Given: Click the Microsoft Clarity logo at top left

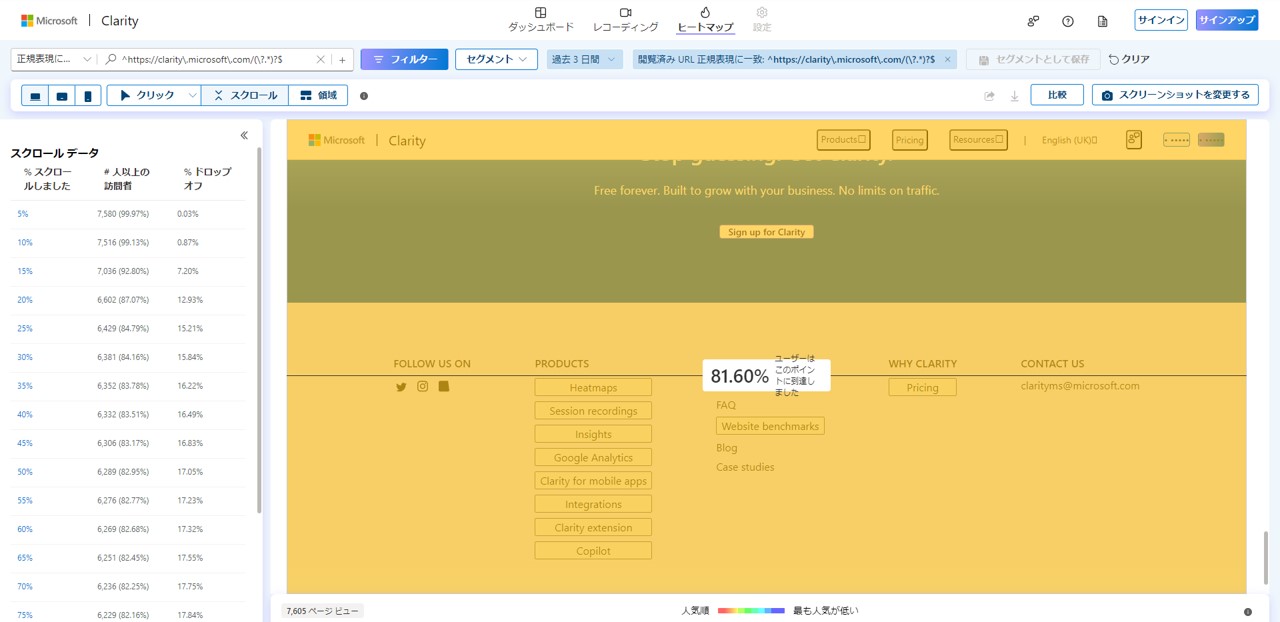Looking at the screenshot, I should pos(80,20).
